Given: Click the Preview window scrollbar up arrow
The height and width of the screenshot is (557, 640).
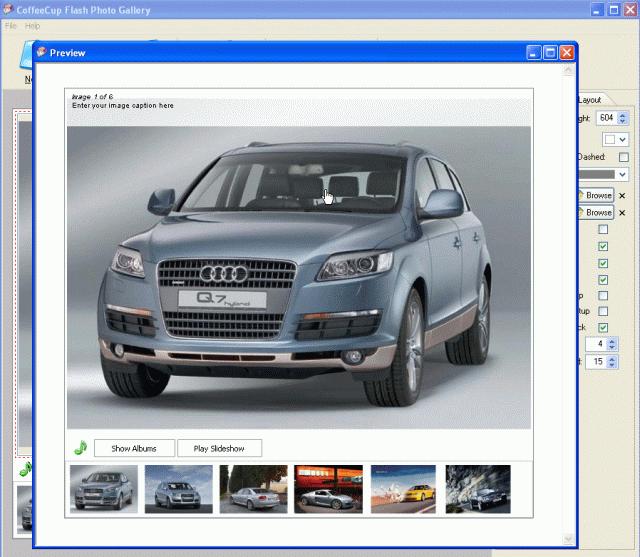Looking at the screenshot, I should click(x=568, y=70).
